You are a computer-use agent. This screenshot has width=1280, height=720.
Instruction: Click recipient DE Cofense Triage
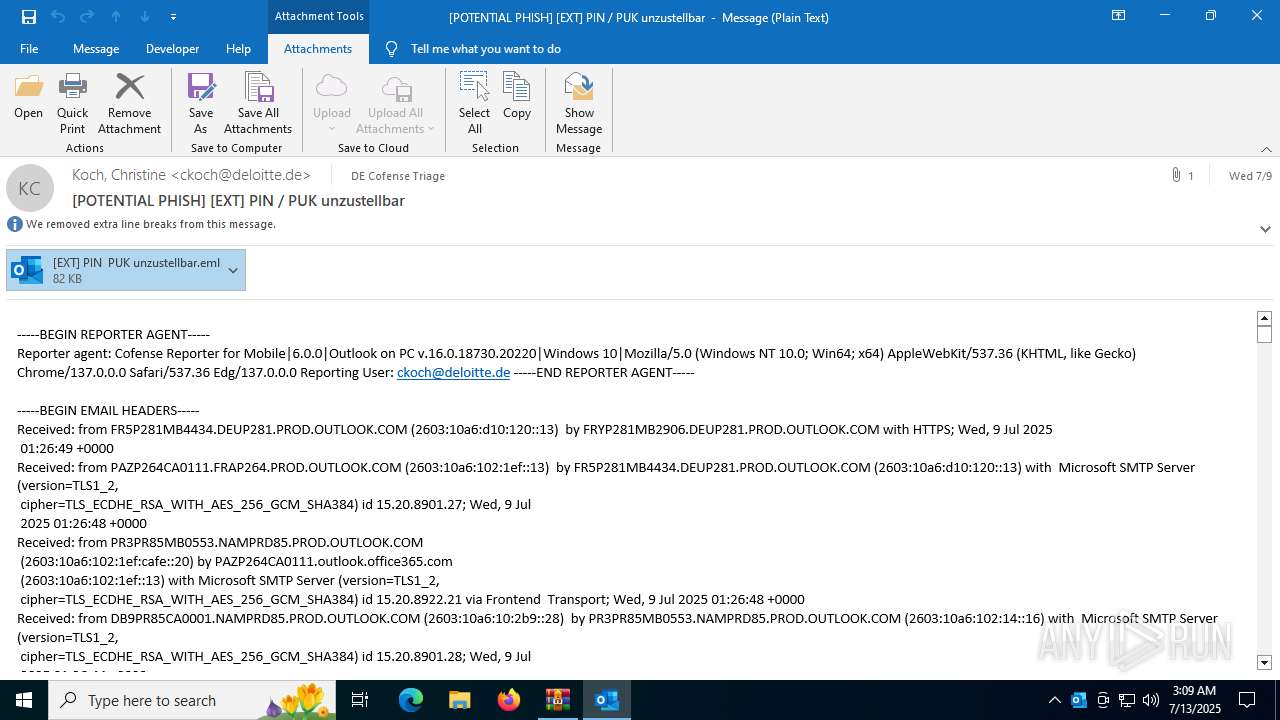click(x=398, y=176)
